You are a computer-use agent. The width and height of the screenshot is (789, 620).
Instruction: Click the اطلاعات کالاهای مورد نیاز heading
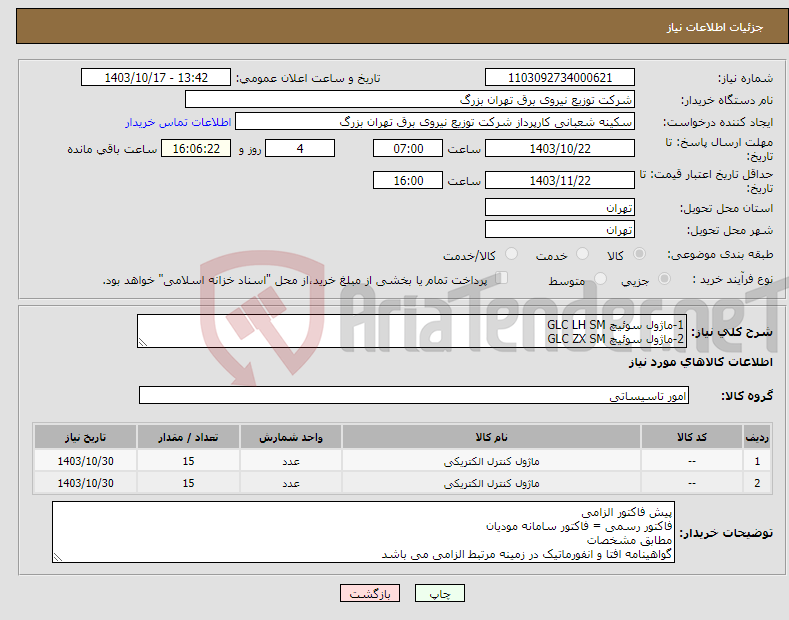click(700, 362)
